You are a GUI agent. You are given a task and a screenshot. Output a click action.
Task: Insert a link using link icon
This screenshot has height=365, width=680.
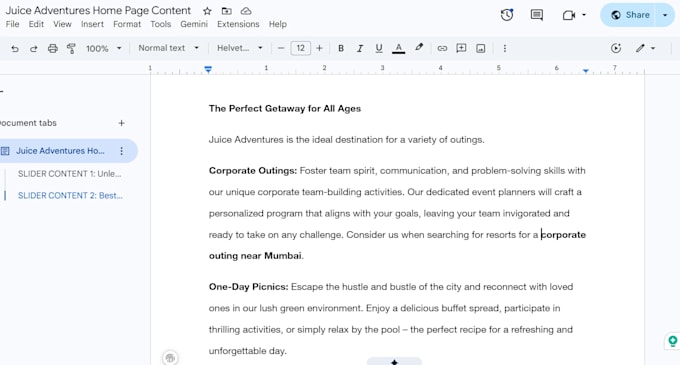[442, 48]
